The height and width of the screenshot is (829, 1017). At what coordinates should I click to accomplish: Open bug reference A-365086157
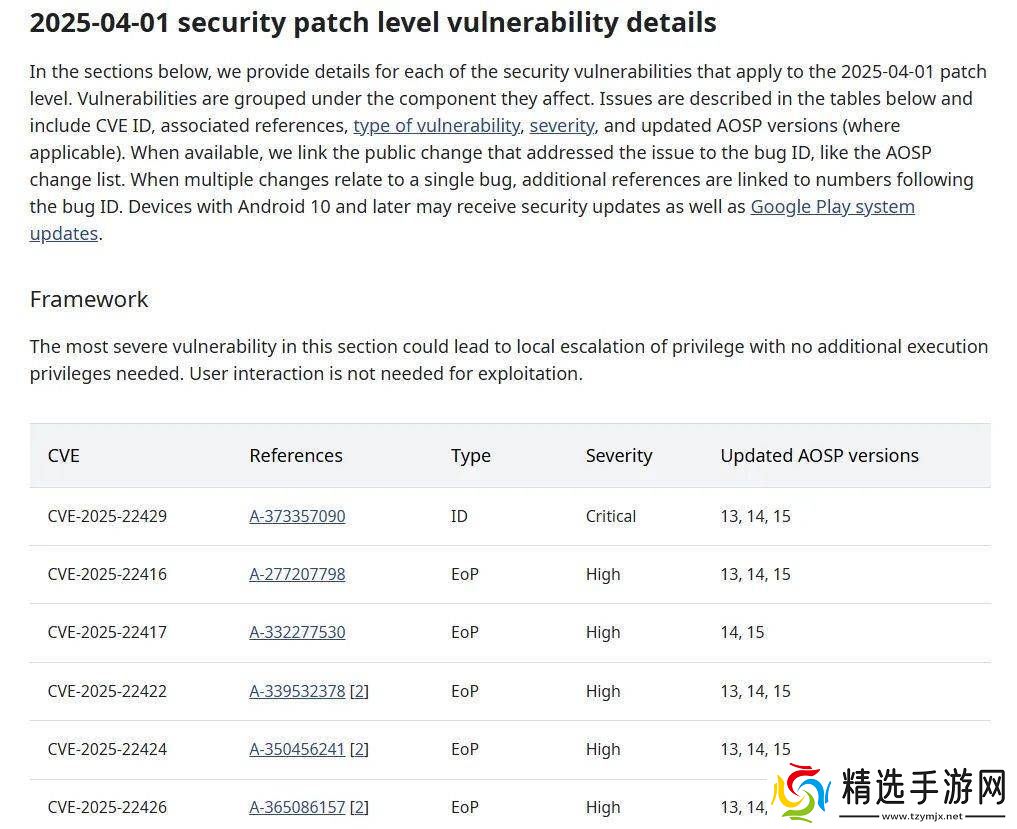click(297, 808)
